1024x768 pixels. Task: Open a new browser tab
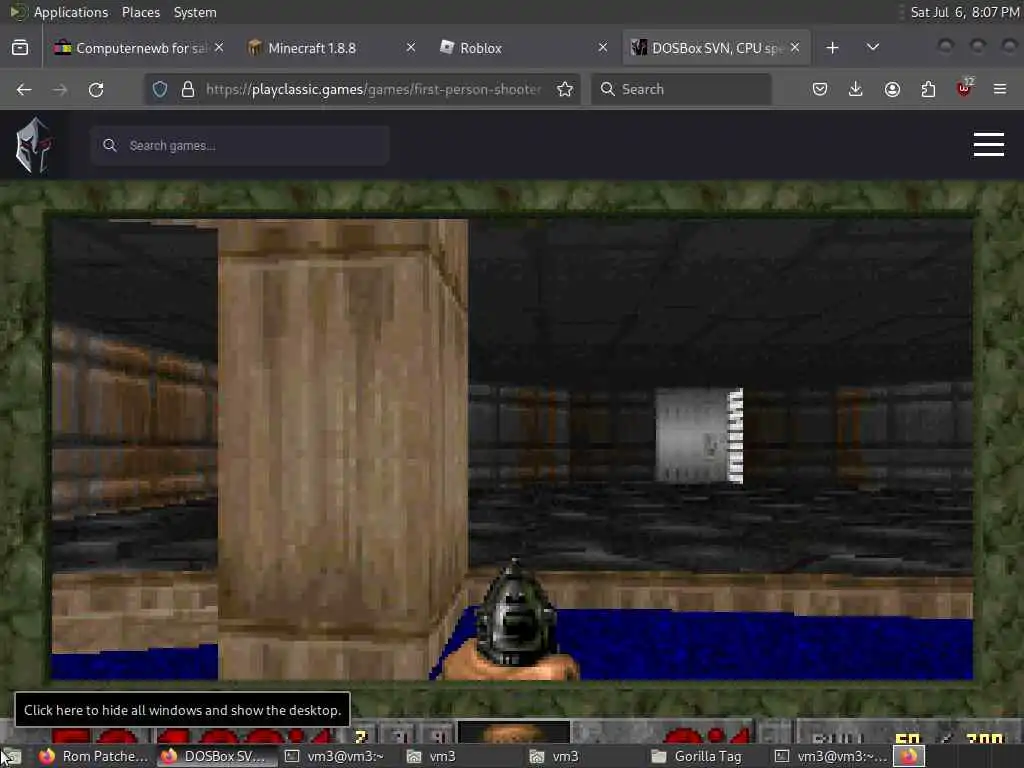832,48
